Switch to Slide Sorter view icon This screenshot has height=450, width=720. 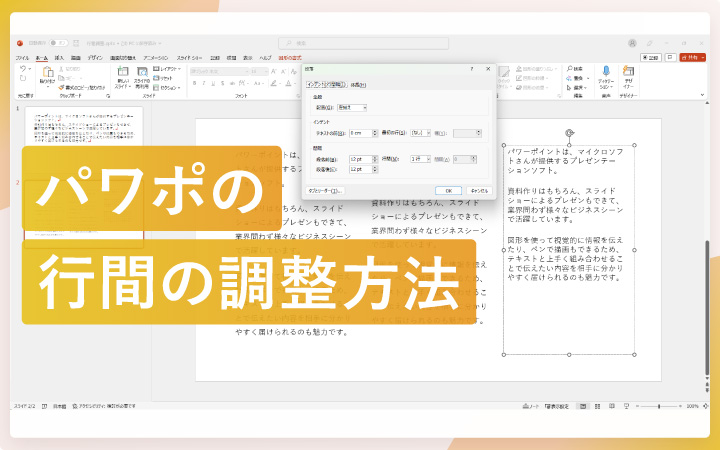[597, 406]
